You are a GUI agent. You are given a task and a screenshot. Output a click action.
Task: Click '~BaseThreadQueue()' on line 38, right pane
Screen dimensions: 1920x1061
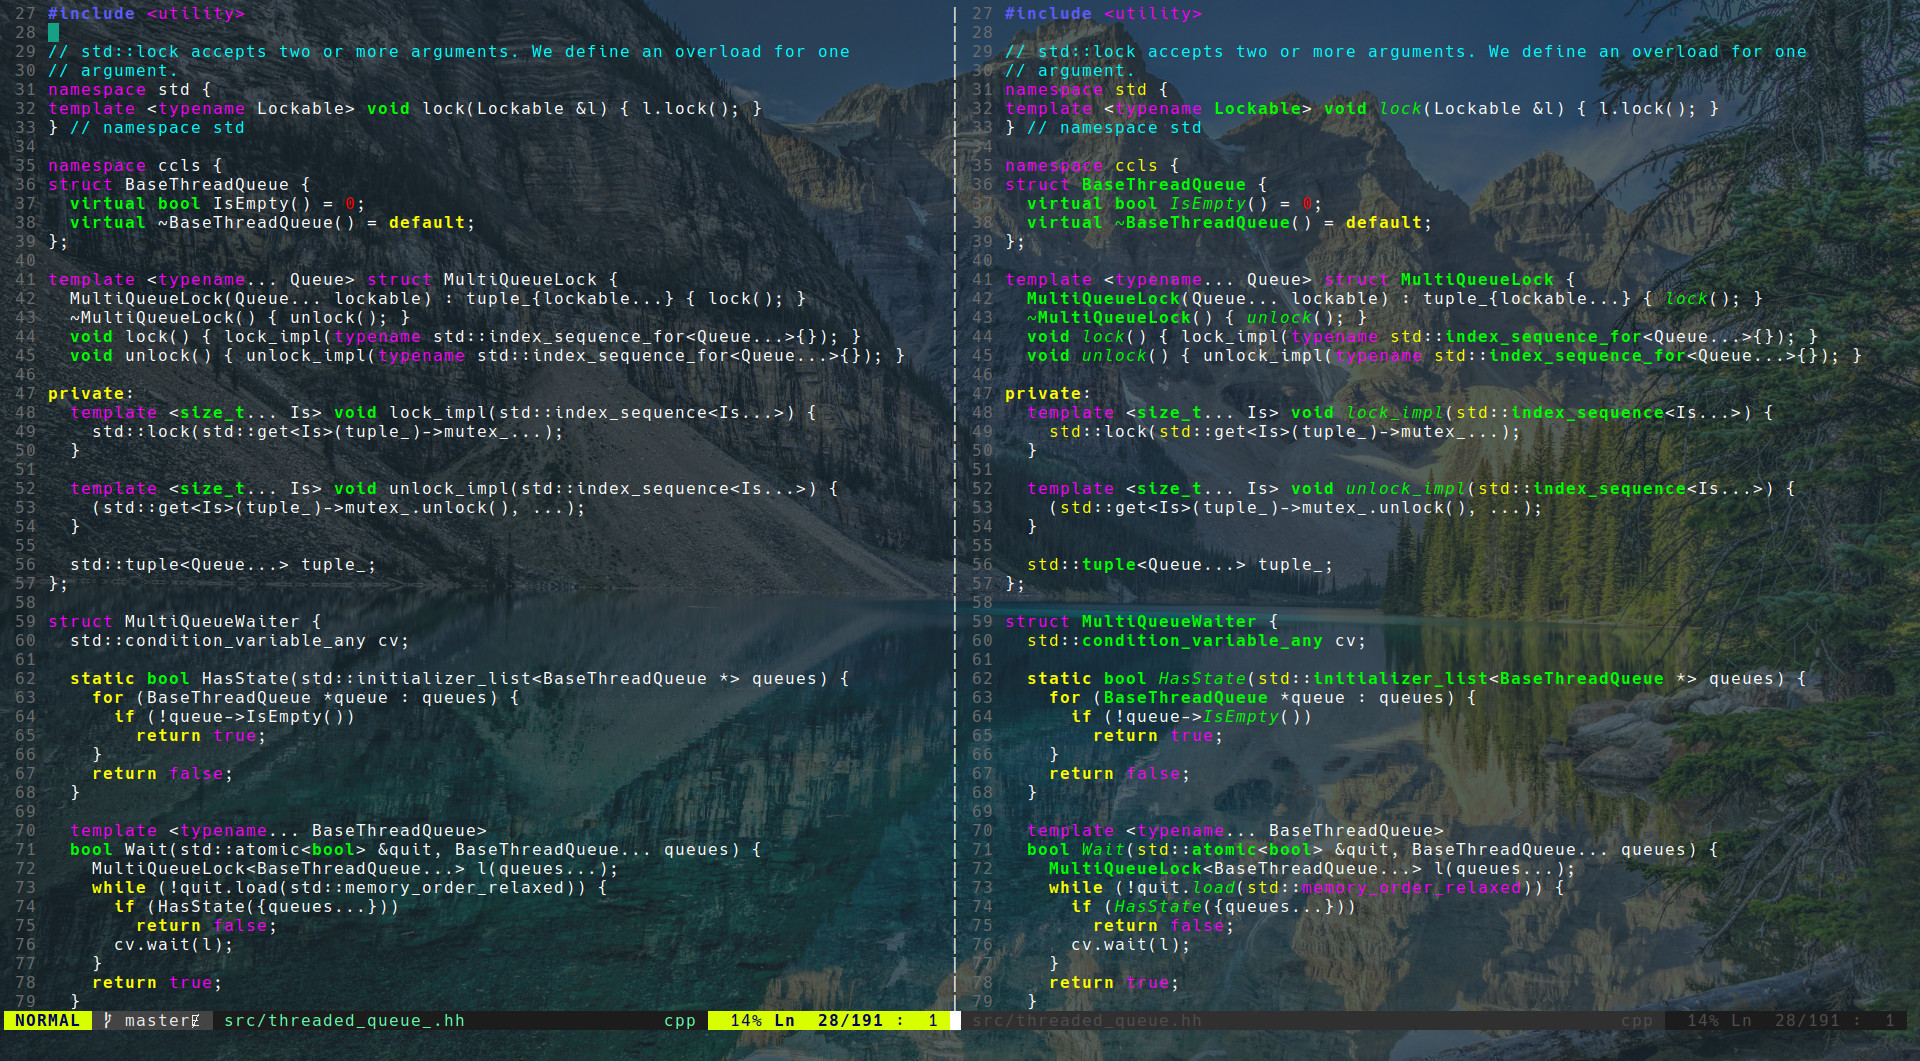pos(1213,222)
